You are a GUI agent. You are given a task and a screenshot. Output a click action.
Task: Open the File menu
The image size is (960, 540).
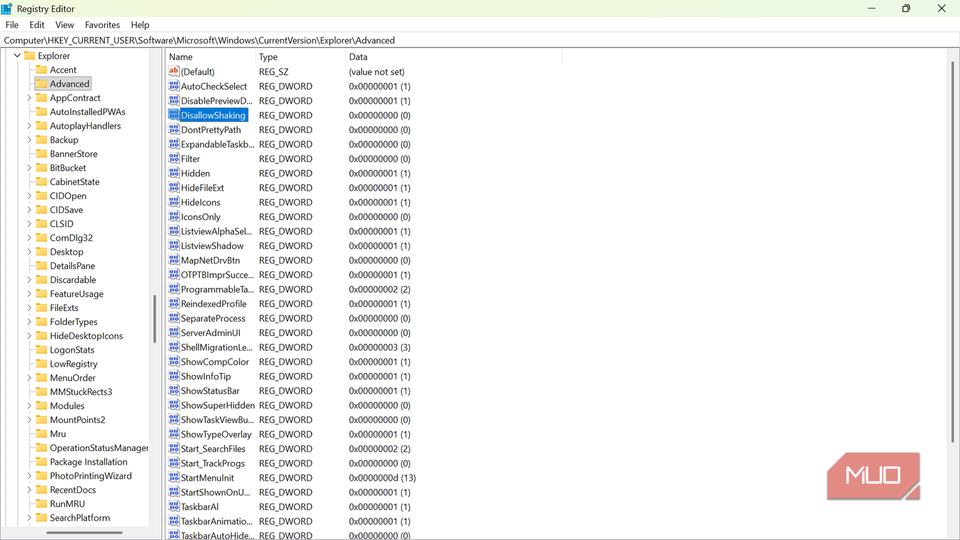(x=12, y=25)
